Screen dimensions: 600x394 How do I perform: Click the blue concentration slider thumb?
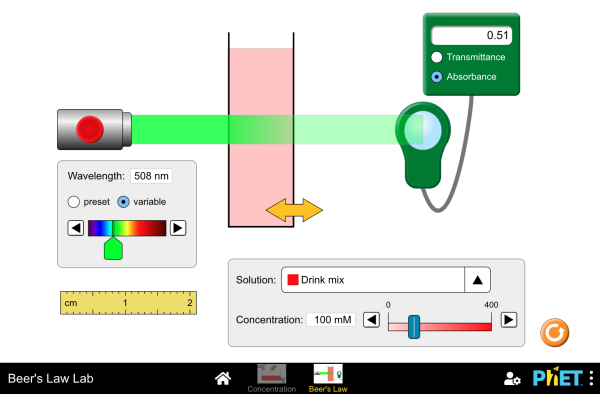coord(414,327)
